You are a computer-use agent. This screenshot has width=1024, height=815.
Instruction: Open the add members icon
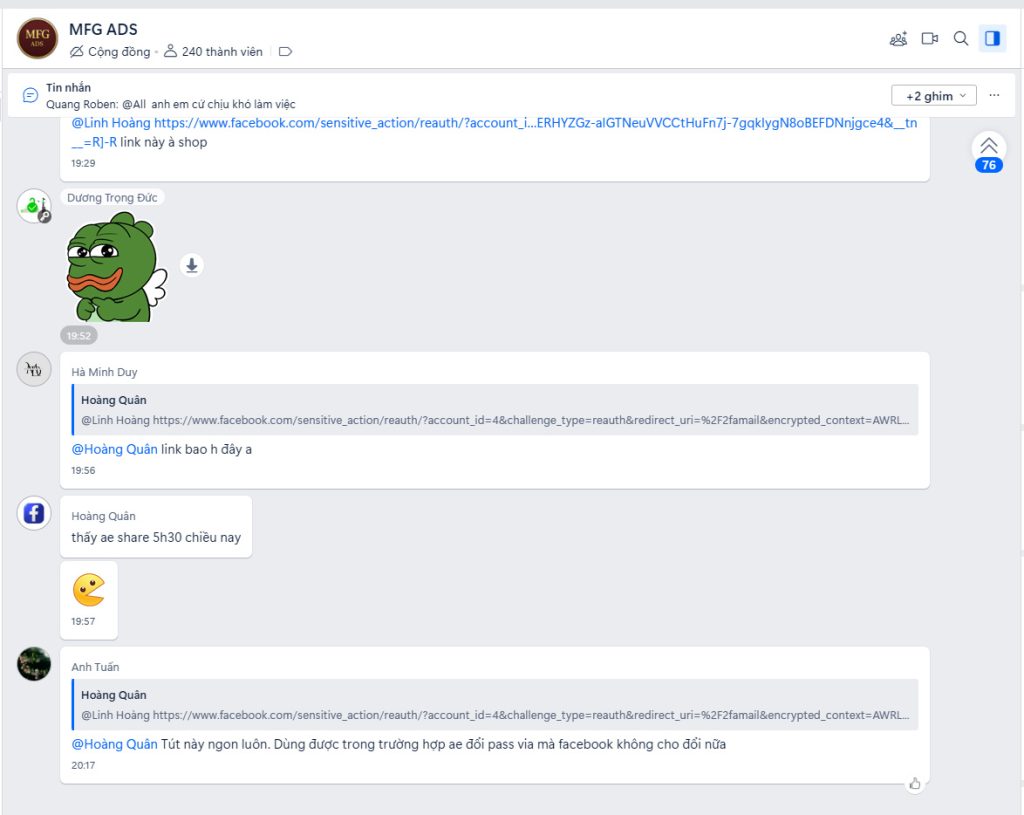(899, 39)
